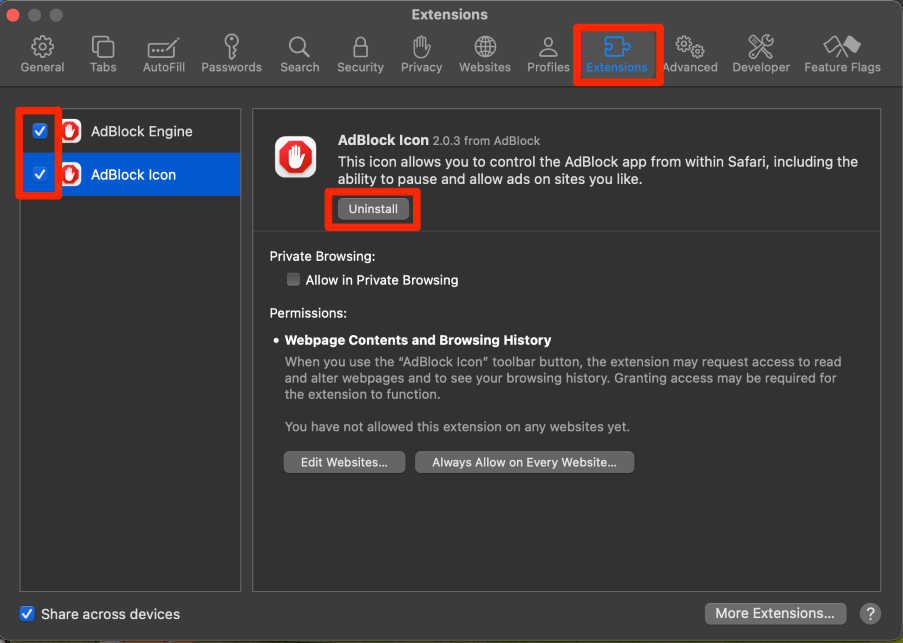Open the Security settings pane
Image resolution: width=903 pixels, height=643 pixels.
[361, 54]
